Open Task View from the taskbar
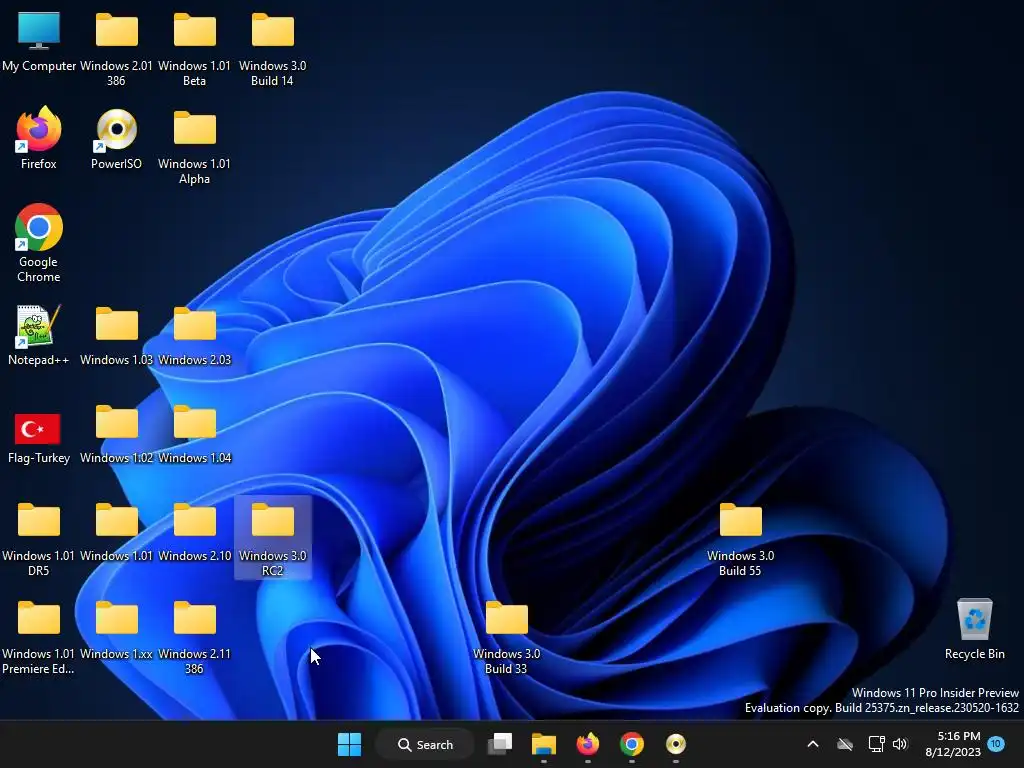The image size is (1024, 768). pos(500,744)
